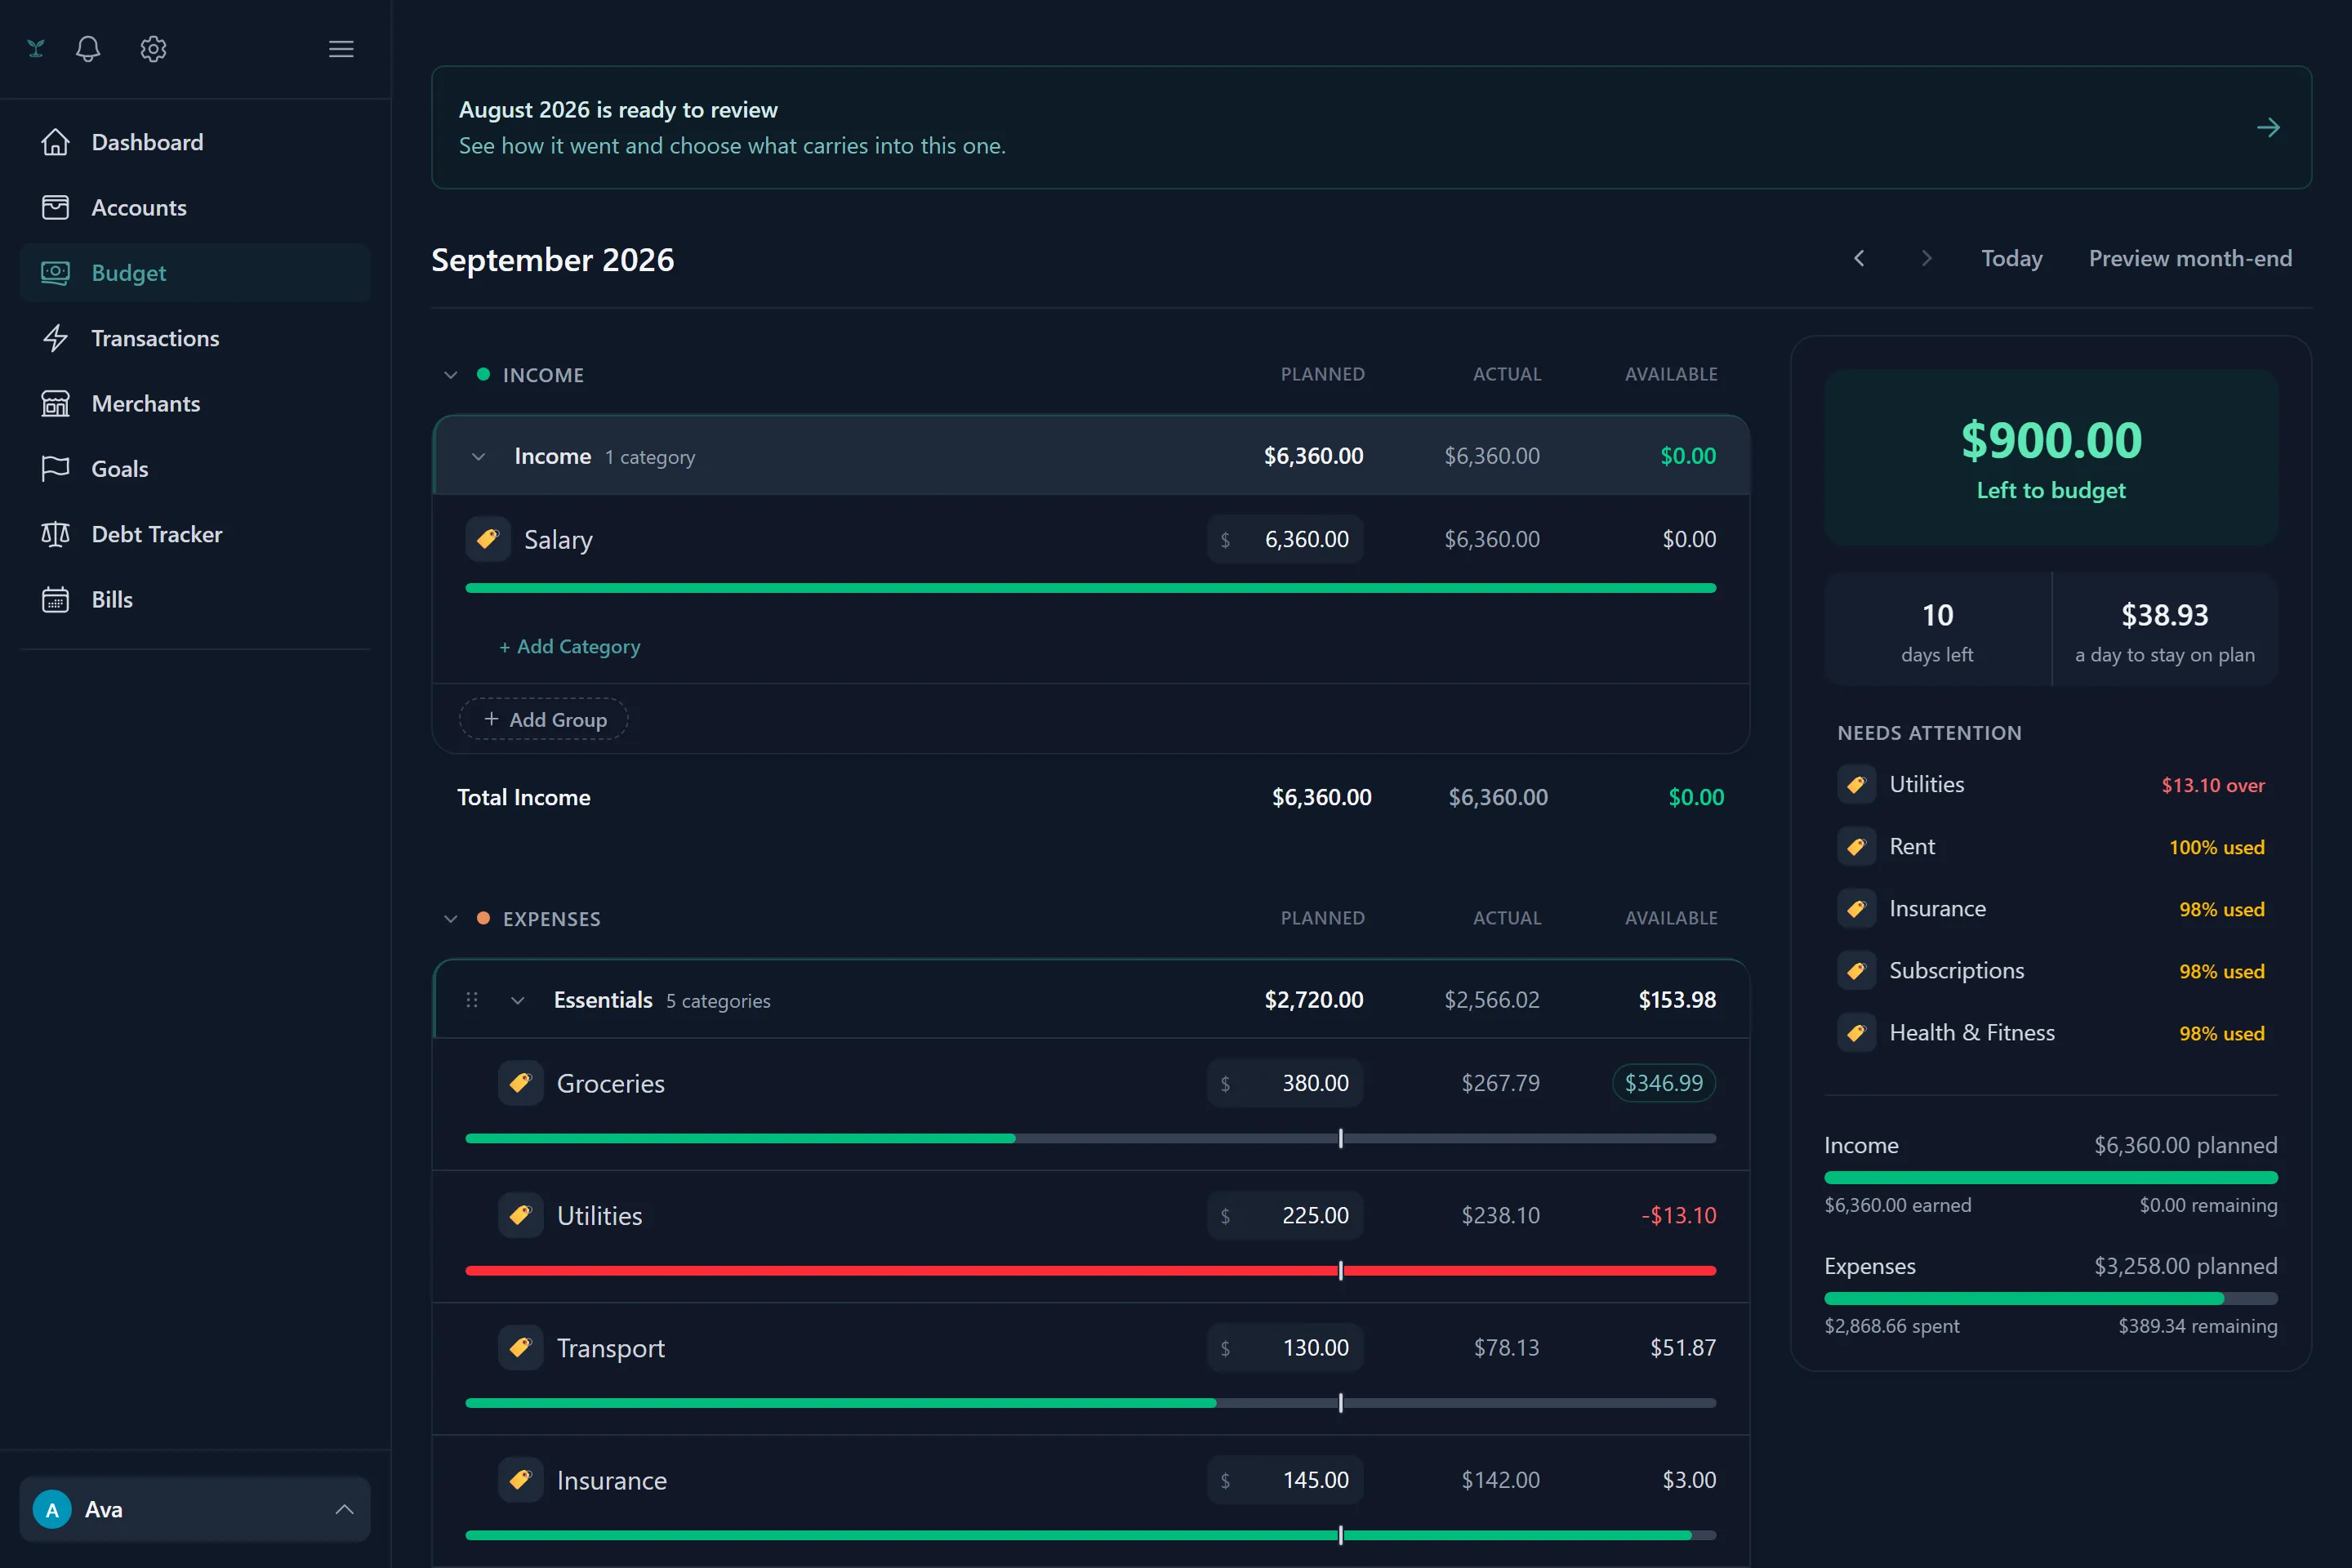This screenshot has width=2352, height=1568.
Task: Click Add Category under Income
Action: point(570,646)
